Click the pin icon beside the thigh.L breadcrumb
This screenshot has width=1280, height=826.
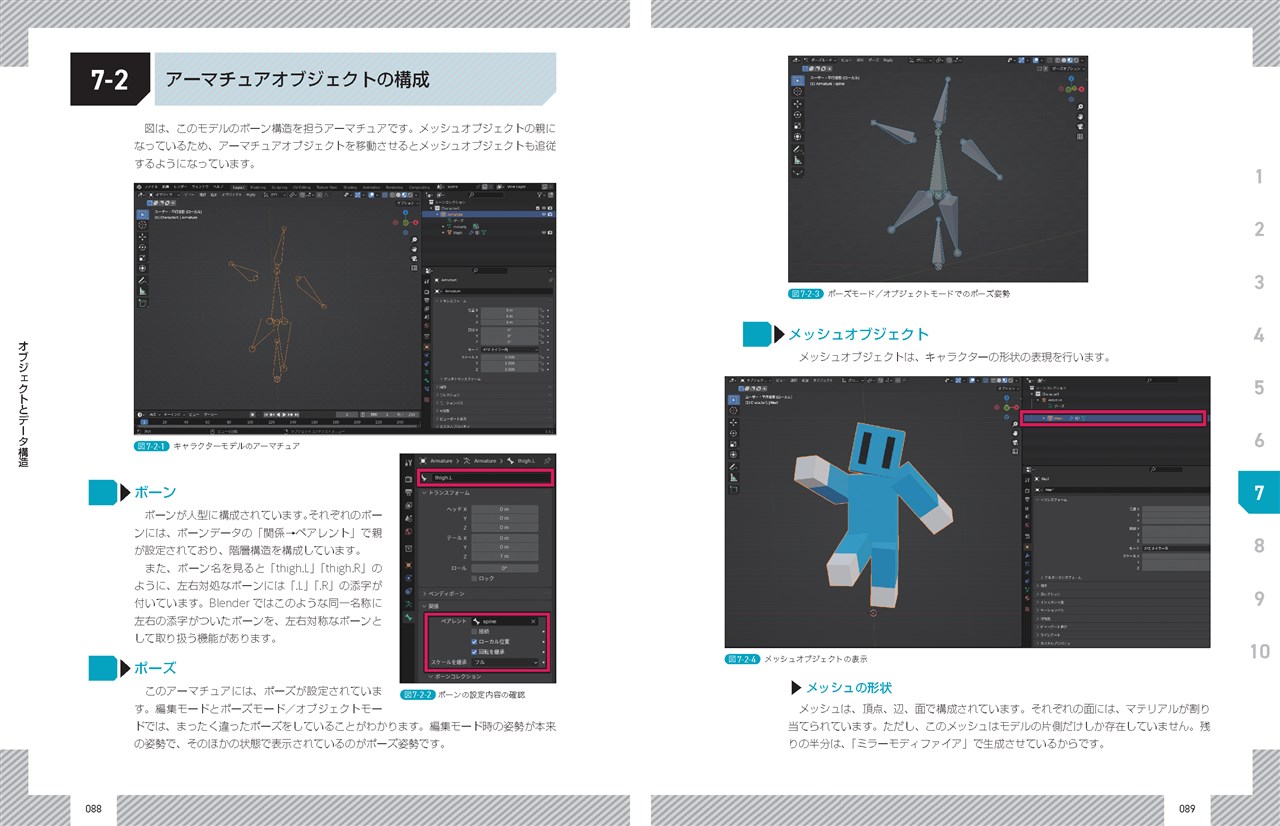point(549,461)
